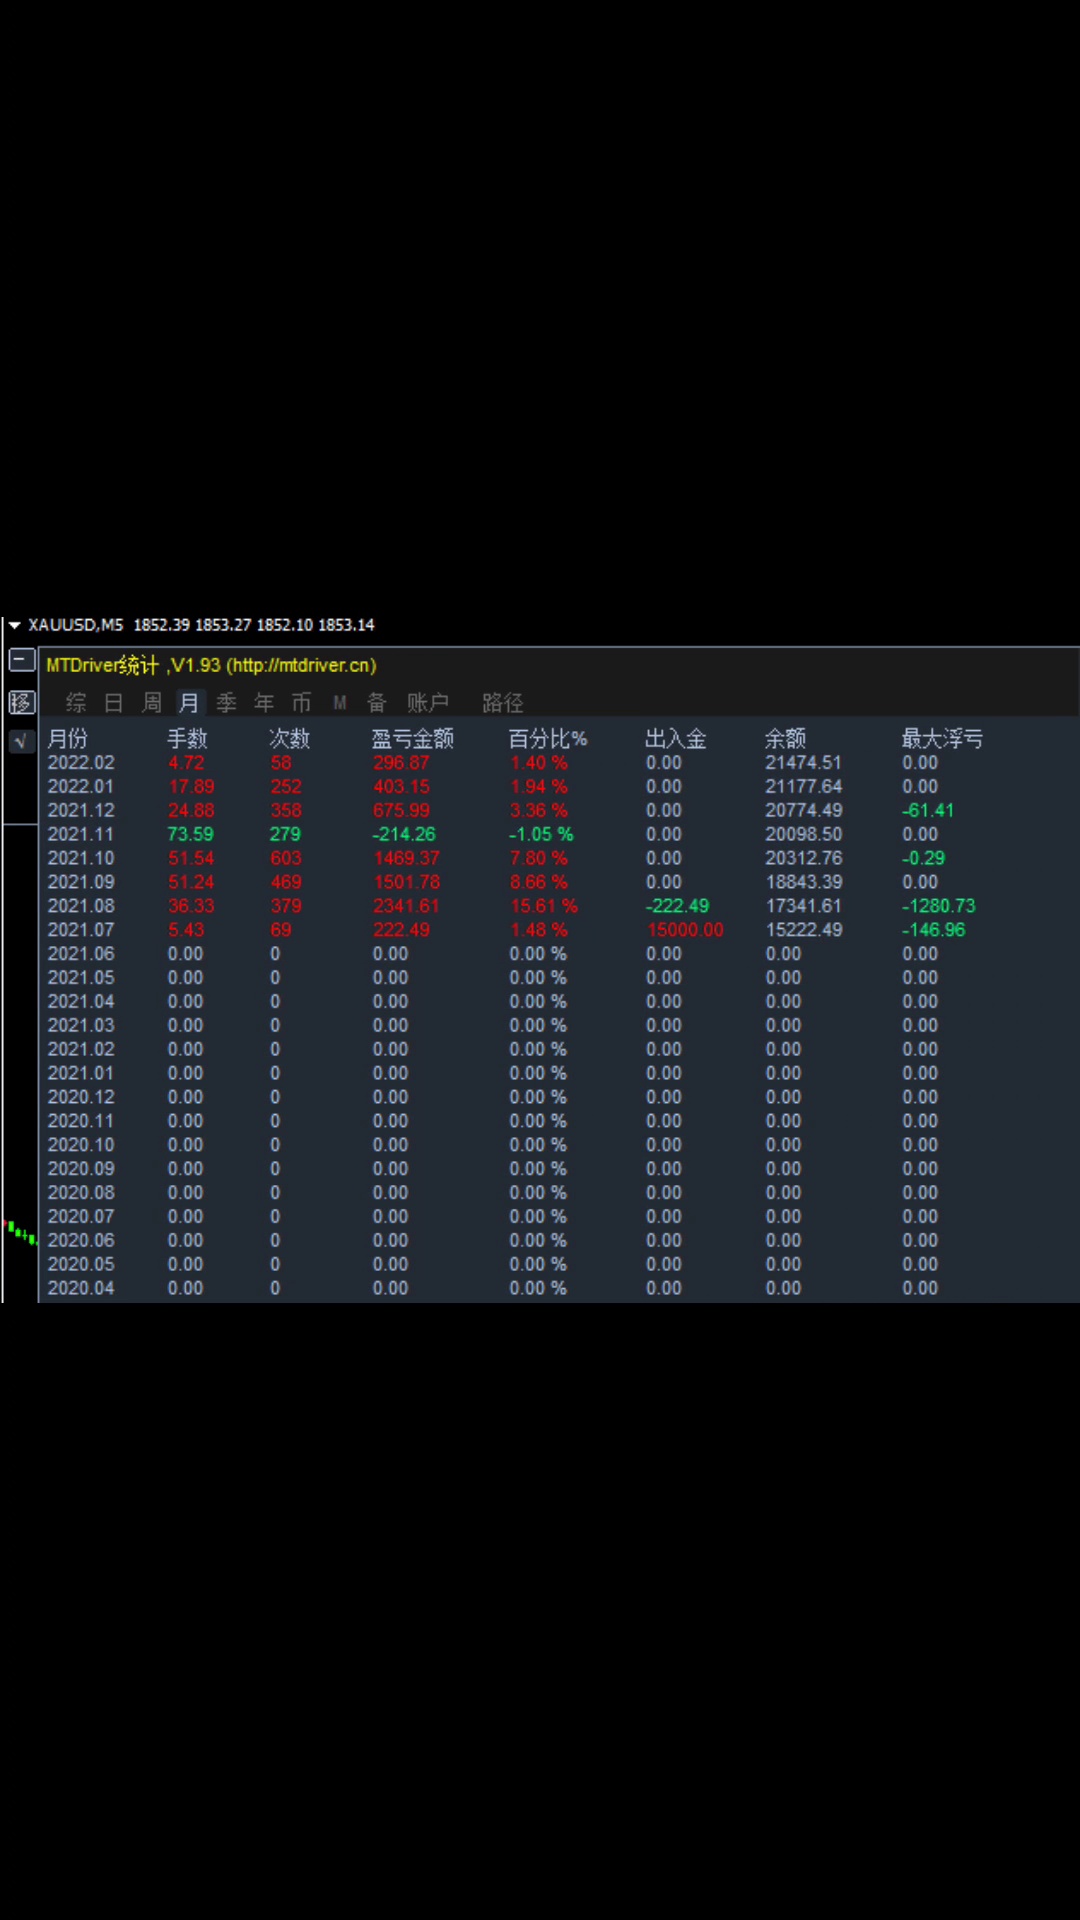The width and height of the screenshot is (1080, 1920).
Task: Open the 币 currency tab
Action: (x=301, y=703)
